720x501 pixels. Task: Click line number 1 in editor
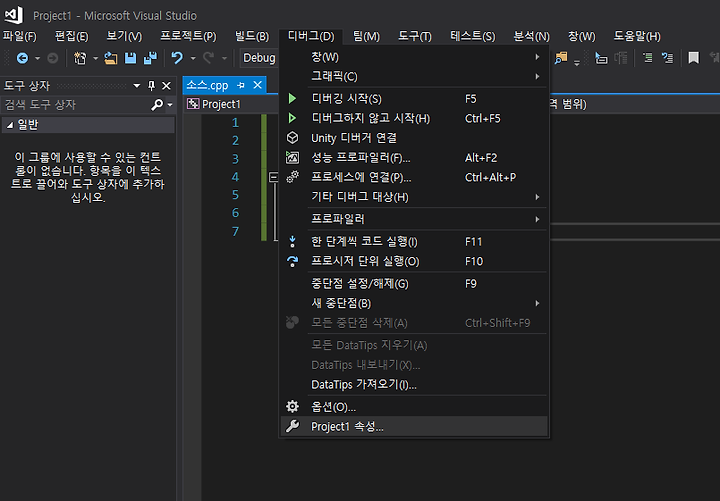click(x=235, y=123)
